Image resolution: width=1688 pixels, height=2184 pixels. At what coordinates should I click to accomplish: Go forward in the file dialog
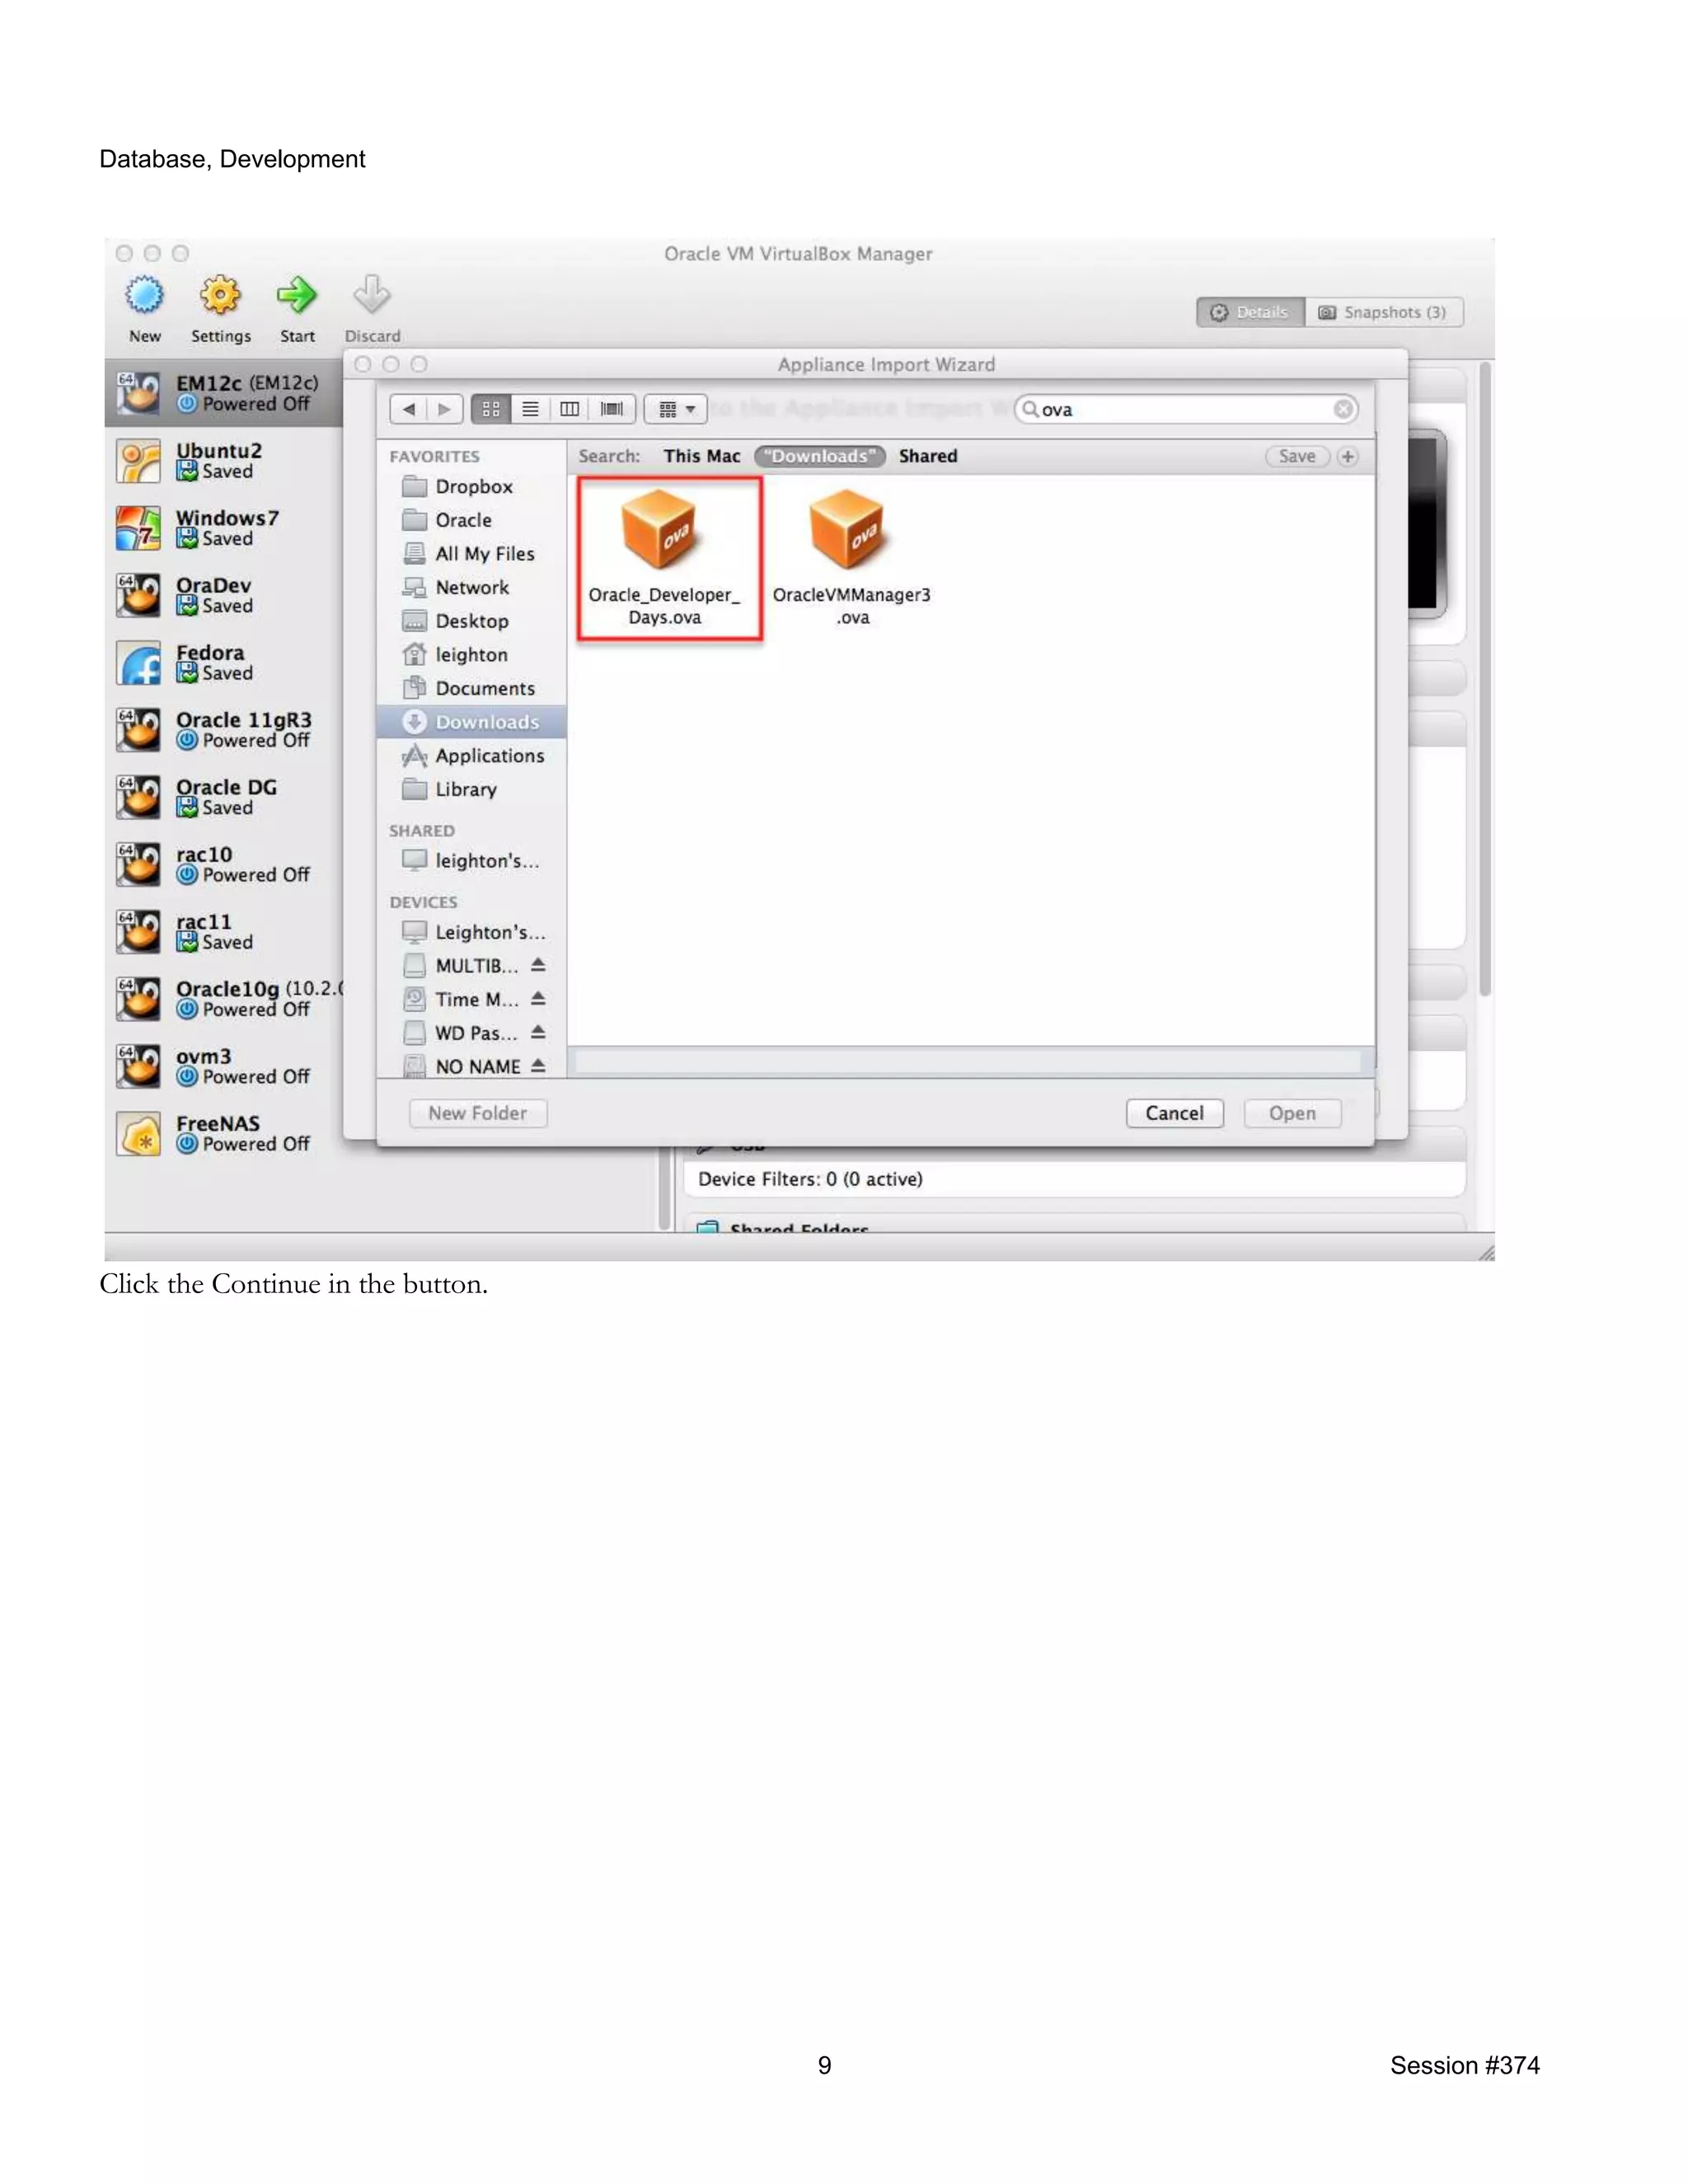click(445, 409)
